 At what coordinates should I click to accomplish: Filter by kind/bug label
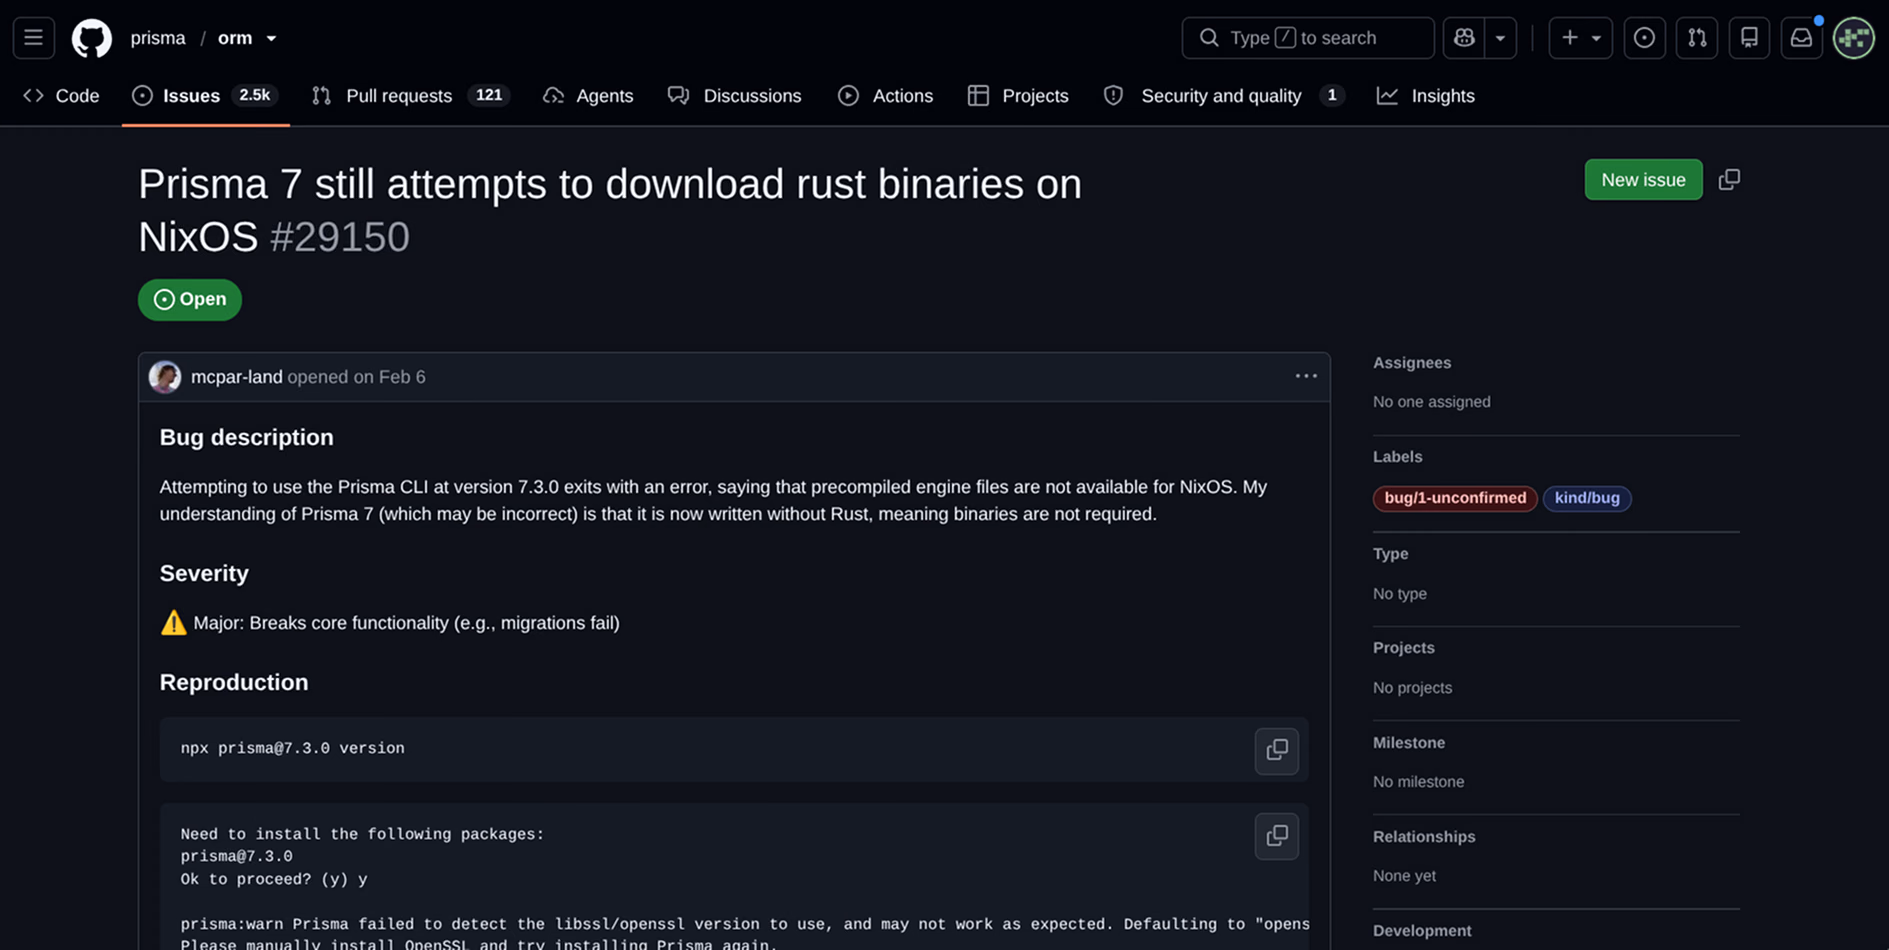click(1587, 498)
